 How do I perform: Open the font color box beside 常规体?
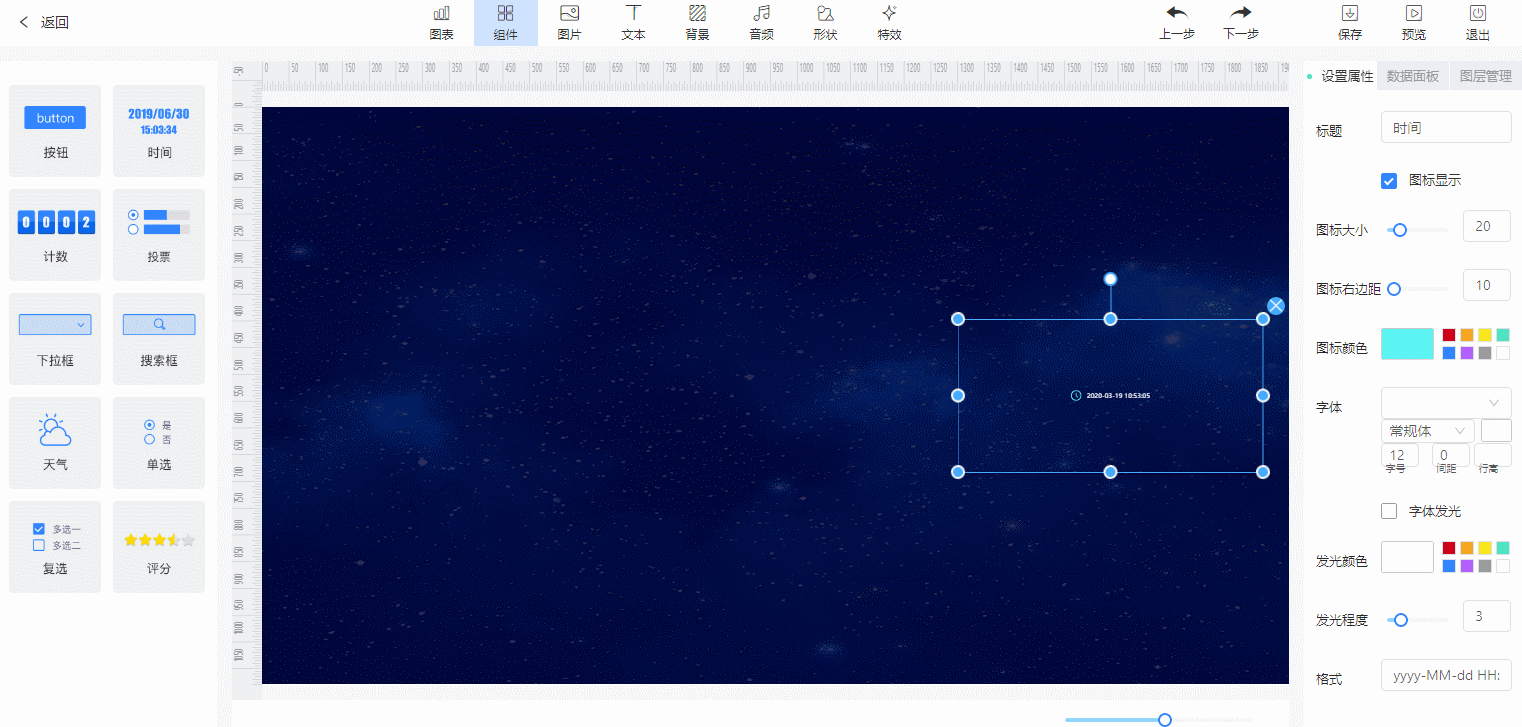pos(1496,431)
